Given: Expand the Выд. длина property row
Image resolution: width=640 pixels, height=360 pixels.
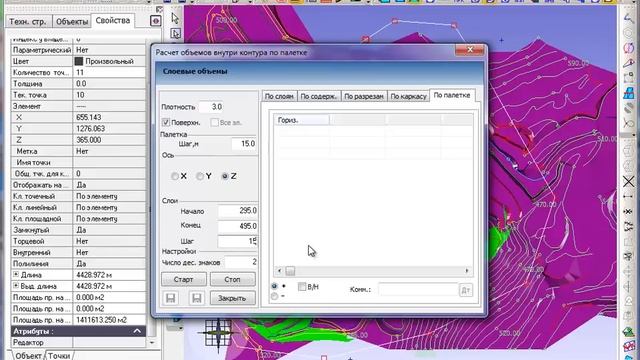Looking at the screenshot, I should [16, 285].
